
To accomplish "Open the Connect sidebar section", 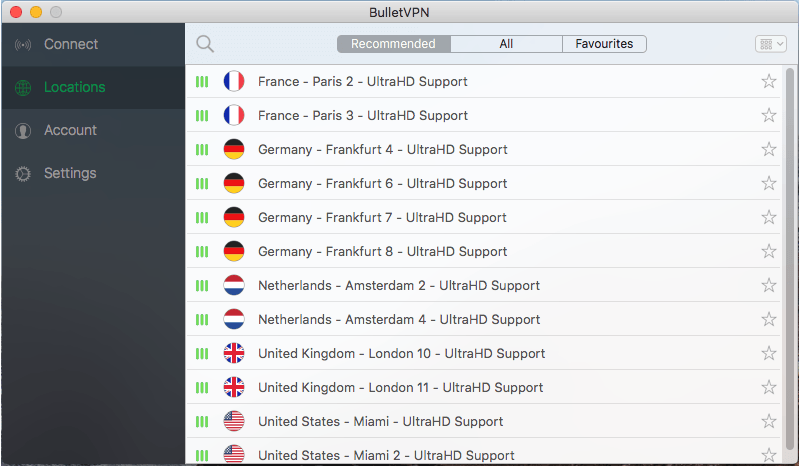I will 70,44.
